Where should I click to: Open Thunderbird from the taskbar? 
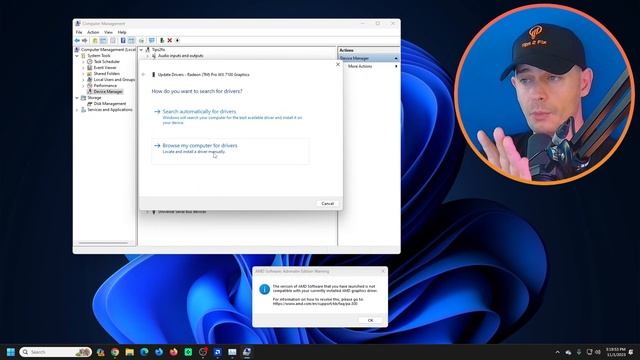159,352
